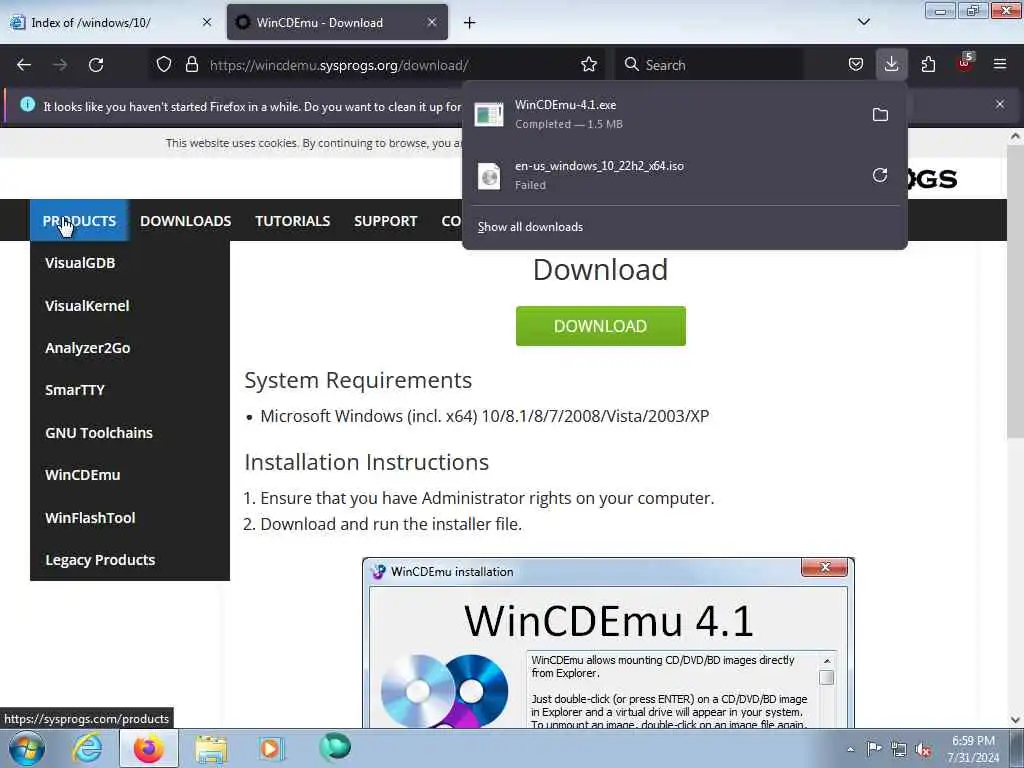Dismiss the Firefox cleanup notification bar
The height and width of the screenshot is (768, 1024).
click(x=1000, y=104)
